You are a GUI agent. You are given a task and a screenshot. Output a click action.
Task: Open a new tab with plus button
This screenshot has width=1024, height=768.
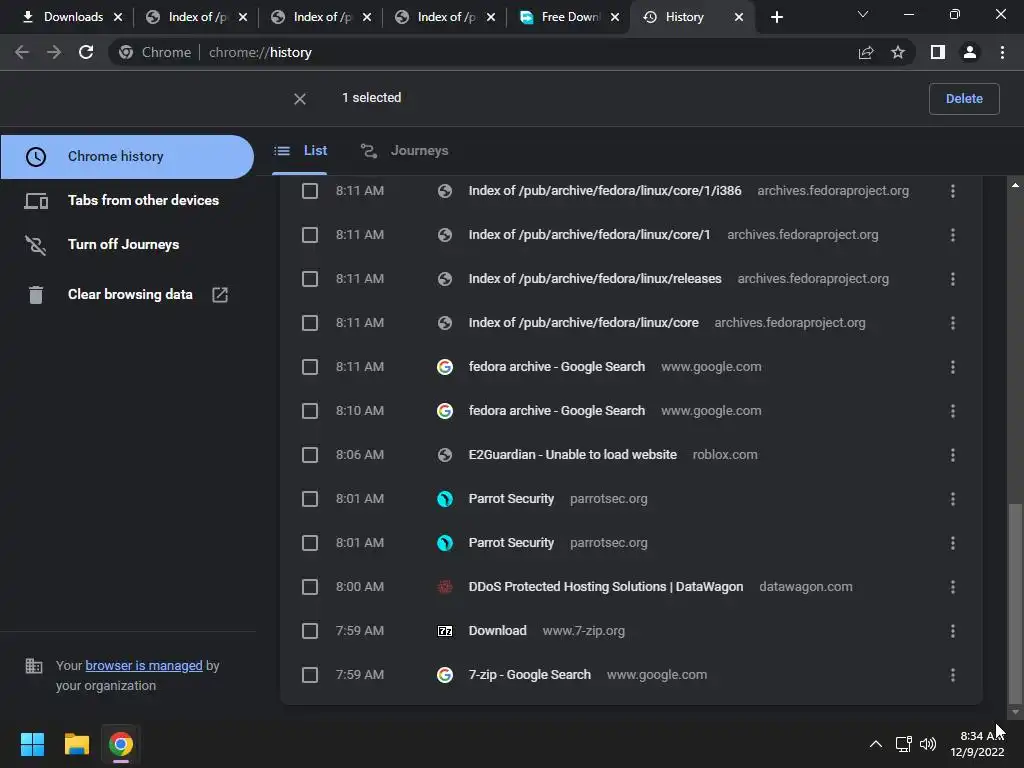[776, 17]
